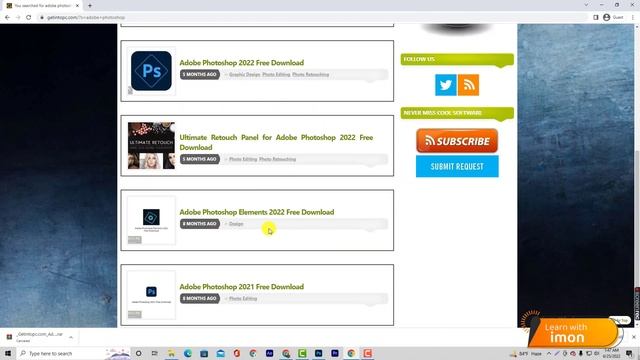The height and width of the screenshot is (360, 640).
Task: Switch to 'You searched for adobe' tab
Action: tap(42, 6)
